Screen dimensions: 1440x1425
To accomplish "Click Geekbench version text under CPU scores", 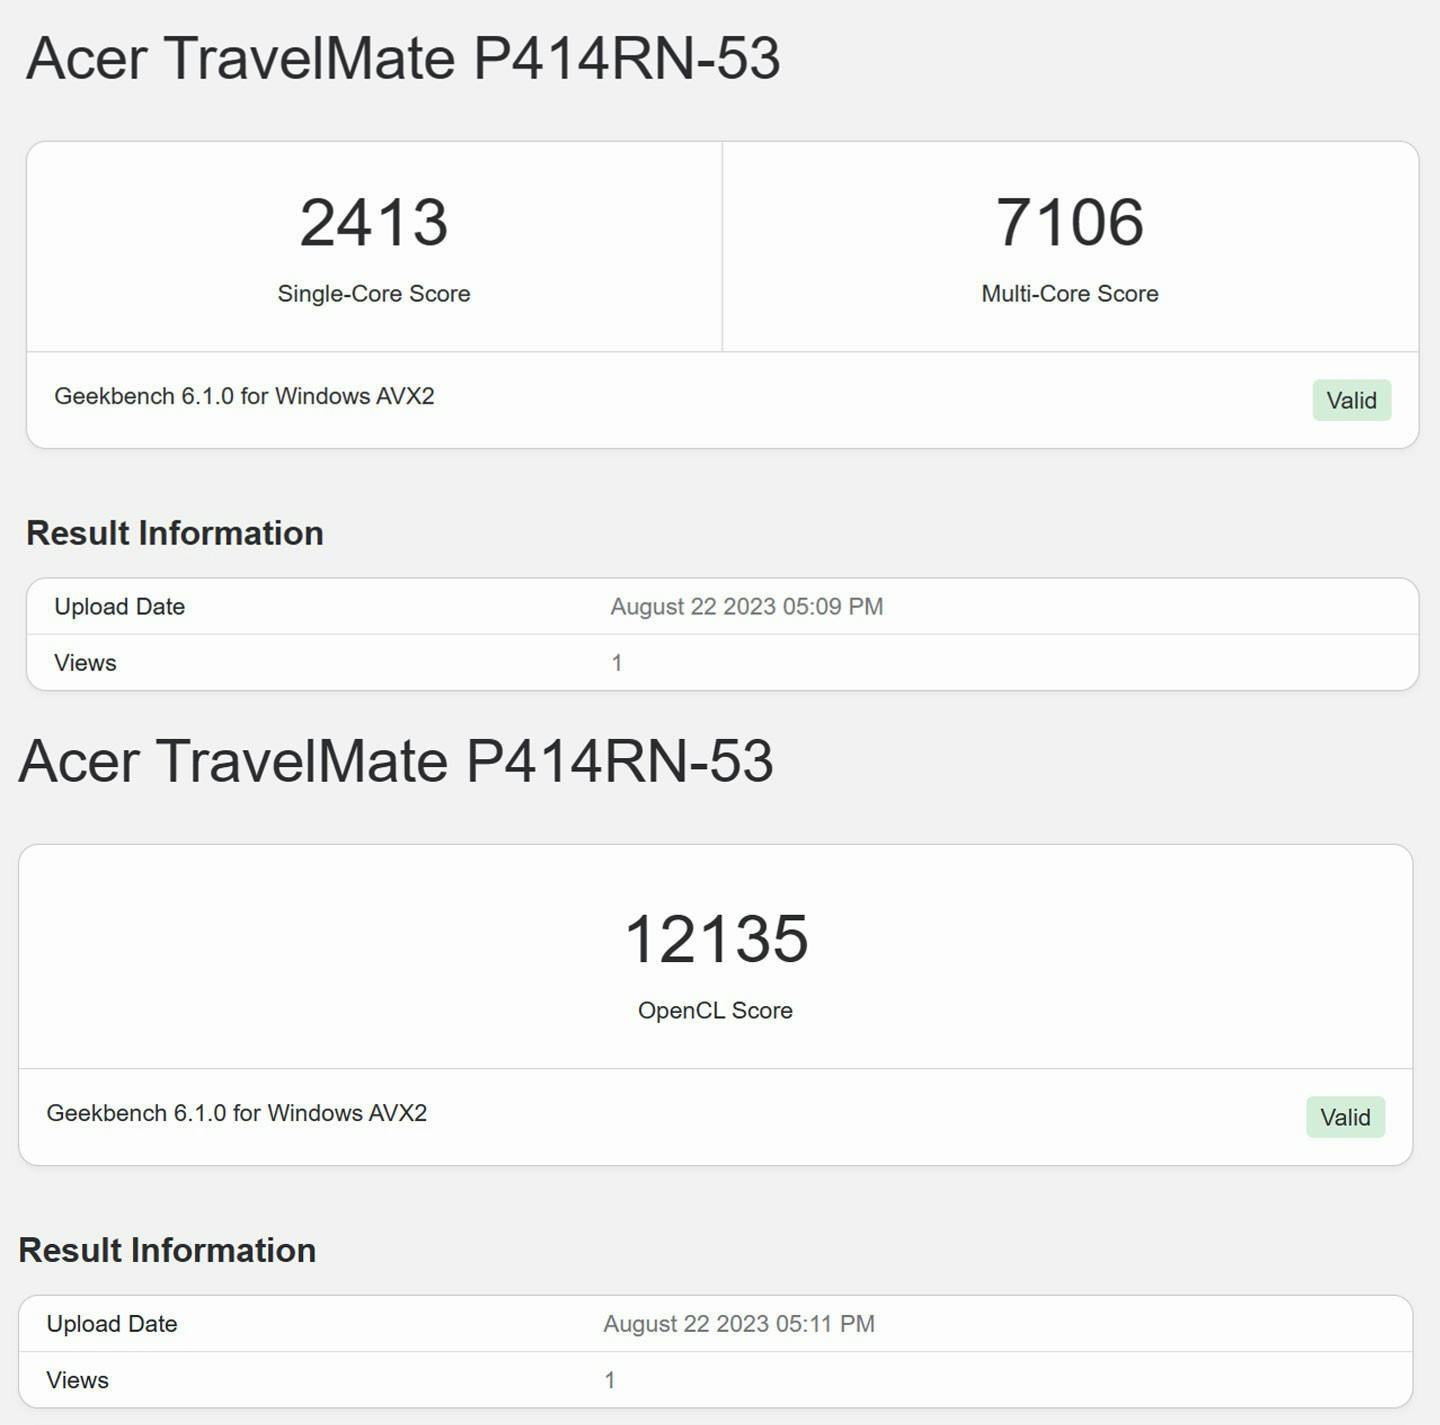I will pyautogui.click(x=244, y=396).
